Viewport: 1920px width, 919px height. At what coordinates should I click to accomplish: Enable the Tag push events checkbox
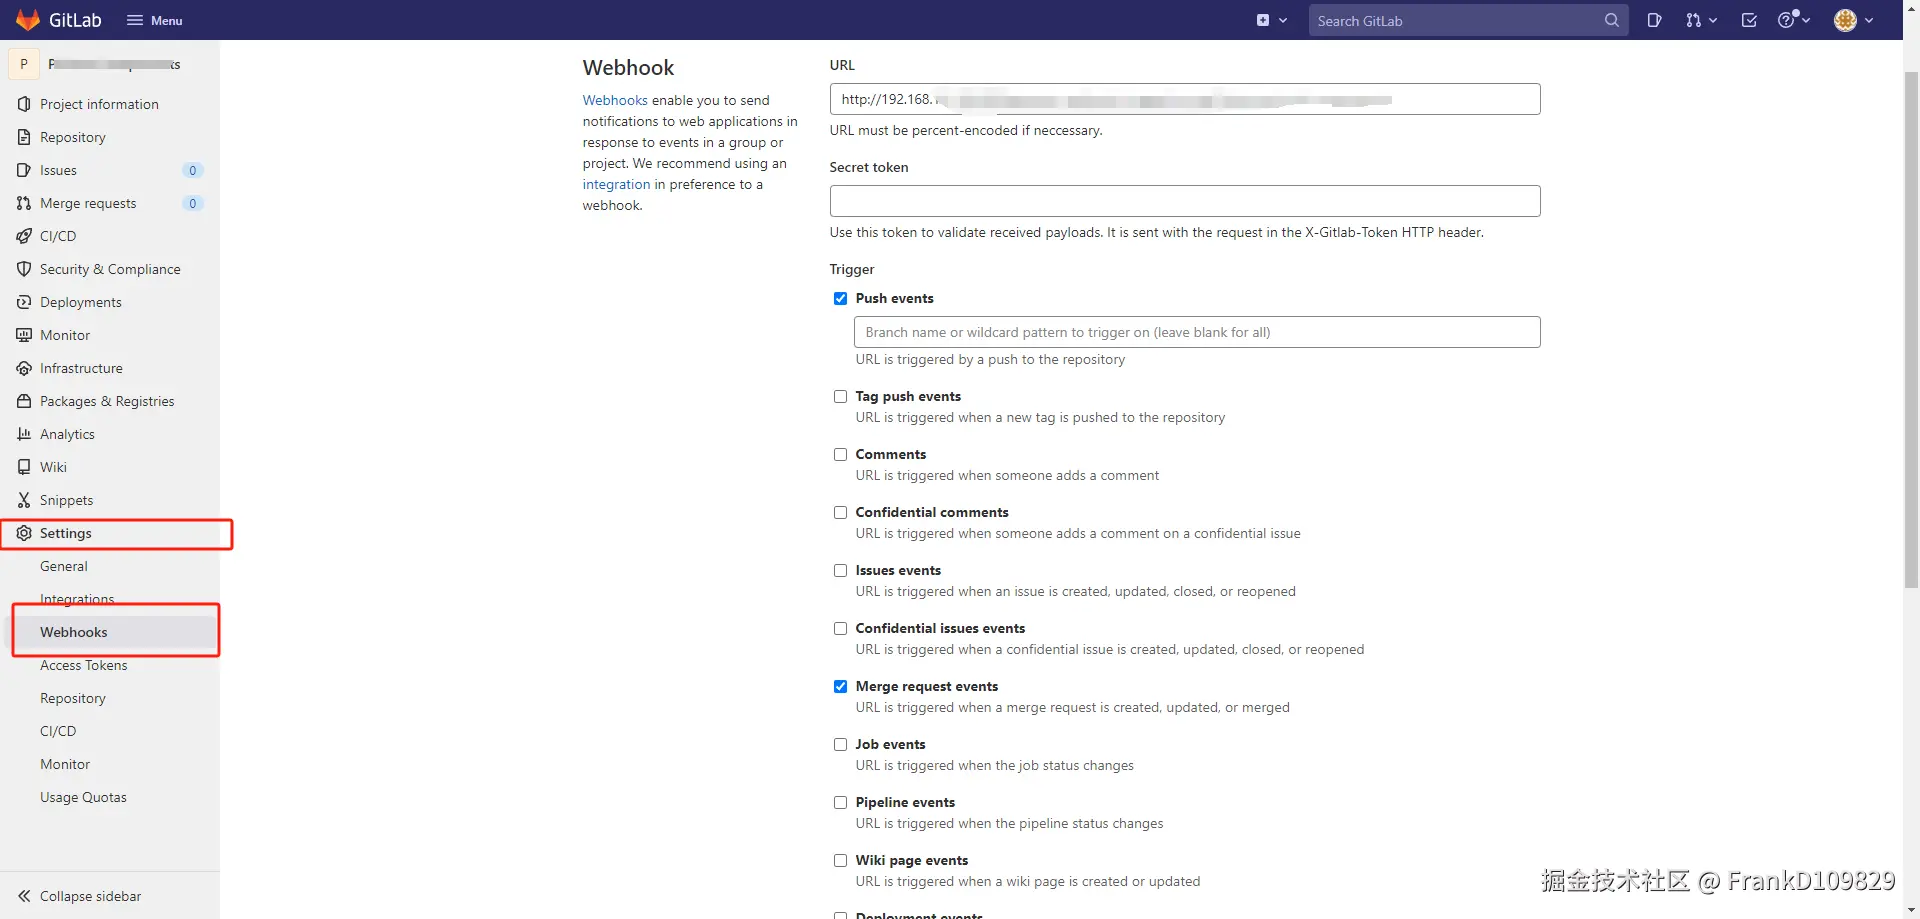(840, 396)
